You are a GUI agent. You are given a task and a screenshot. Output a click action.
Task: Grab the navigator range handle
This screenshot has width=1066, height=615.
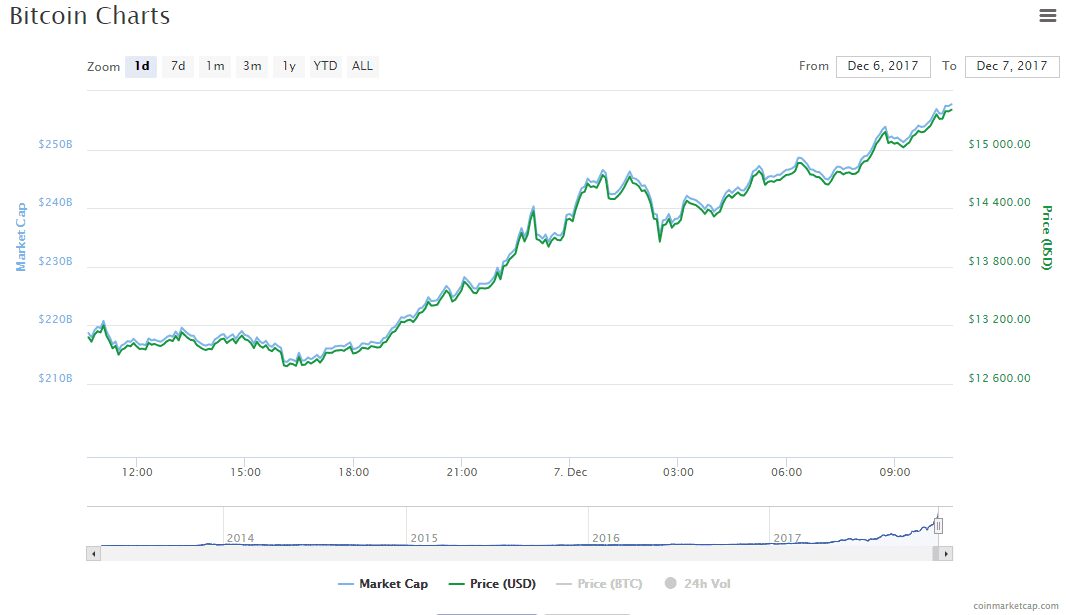tap(938, 525)
